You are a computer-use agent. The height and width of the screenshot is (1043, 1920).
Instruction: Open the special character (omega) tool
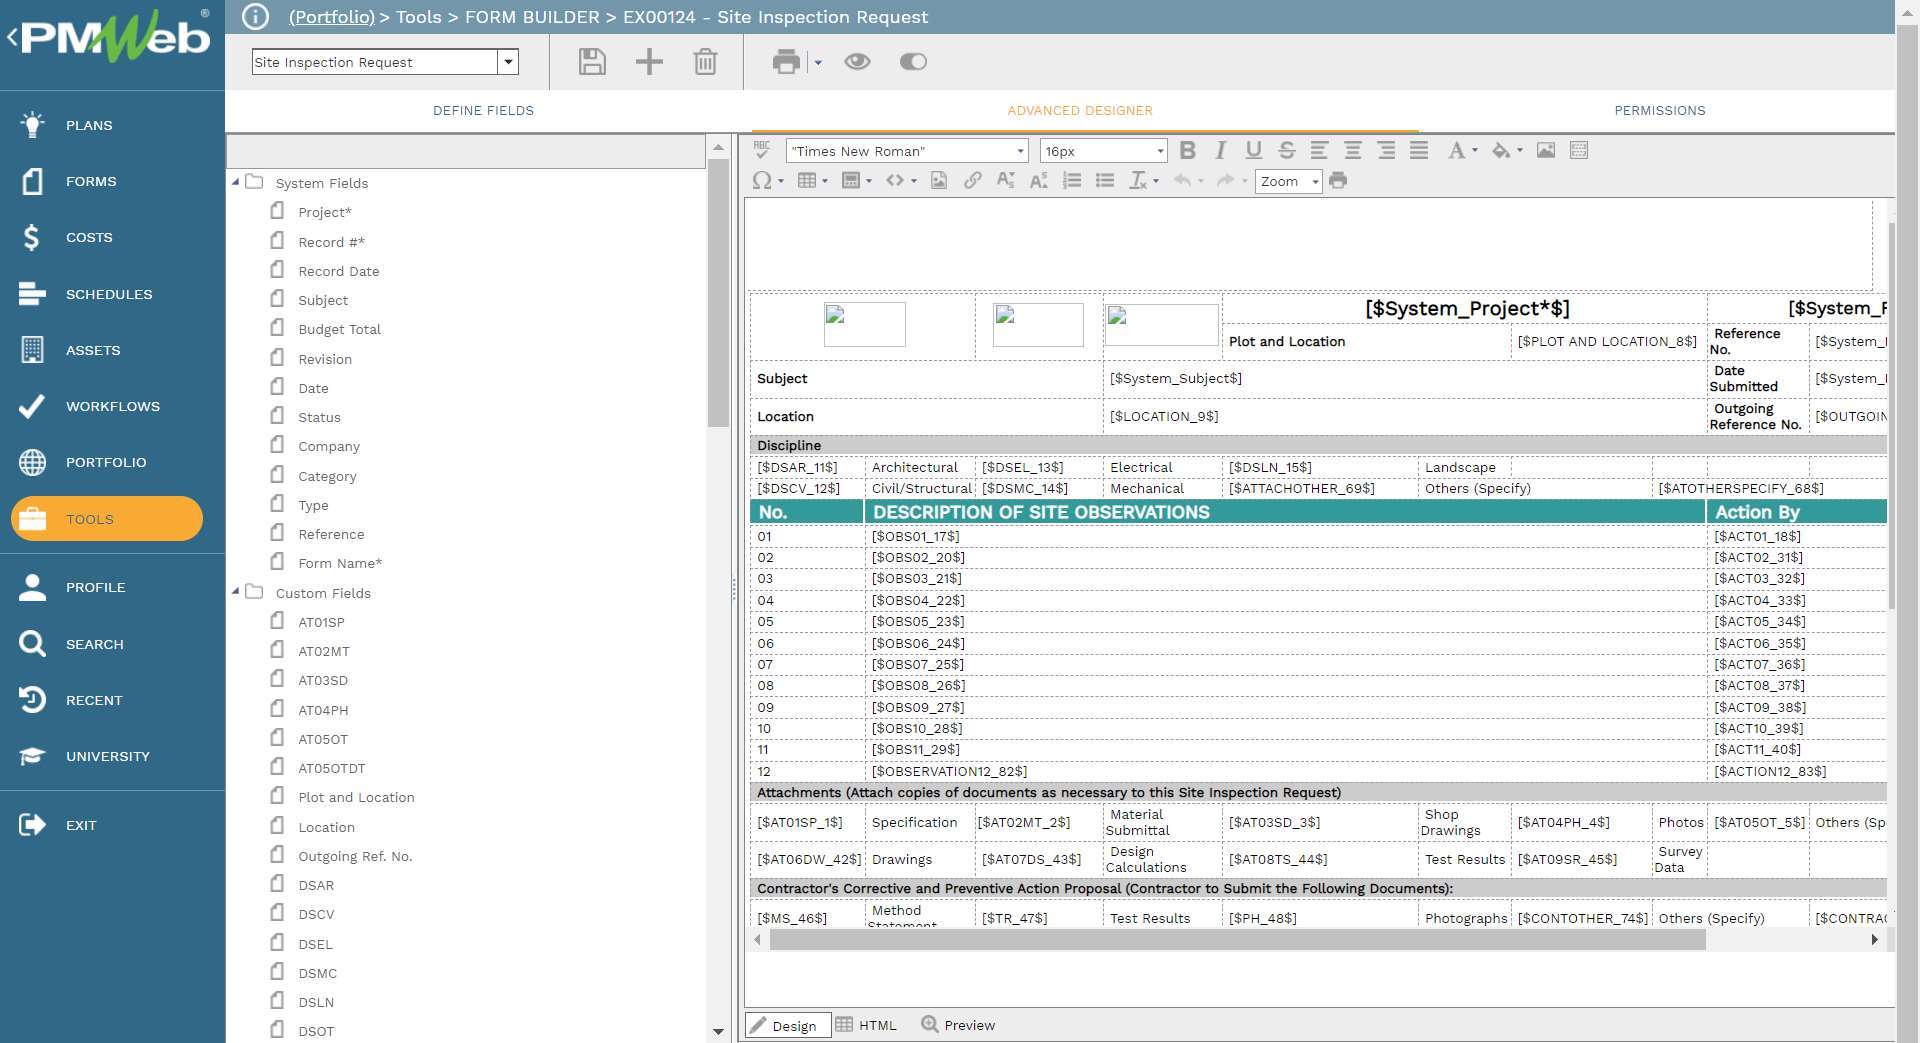click(763, 181)
